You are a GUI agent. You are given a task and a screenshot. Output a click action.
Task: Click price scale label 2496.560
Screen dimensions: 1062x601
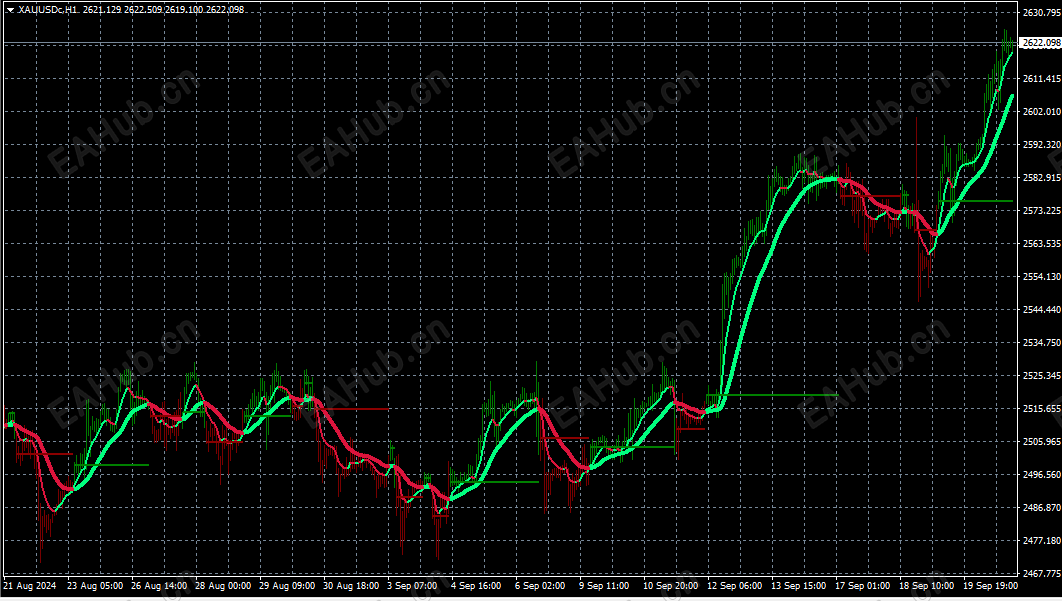point(1042,474)
